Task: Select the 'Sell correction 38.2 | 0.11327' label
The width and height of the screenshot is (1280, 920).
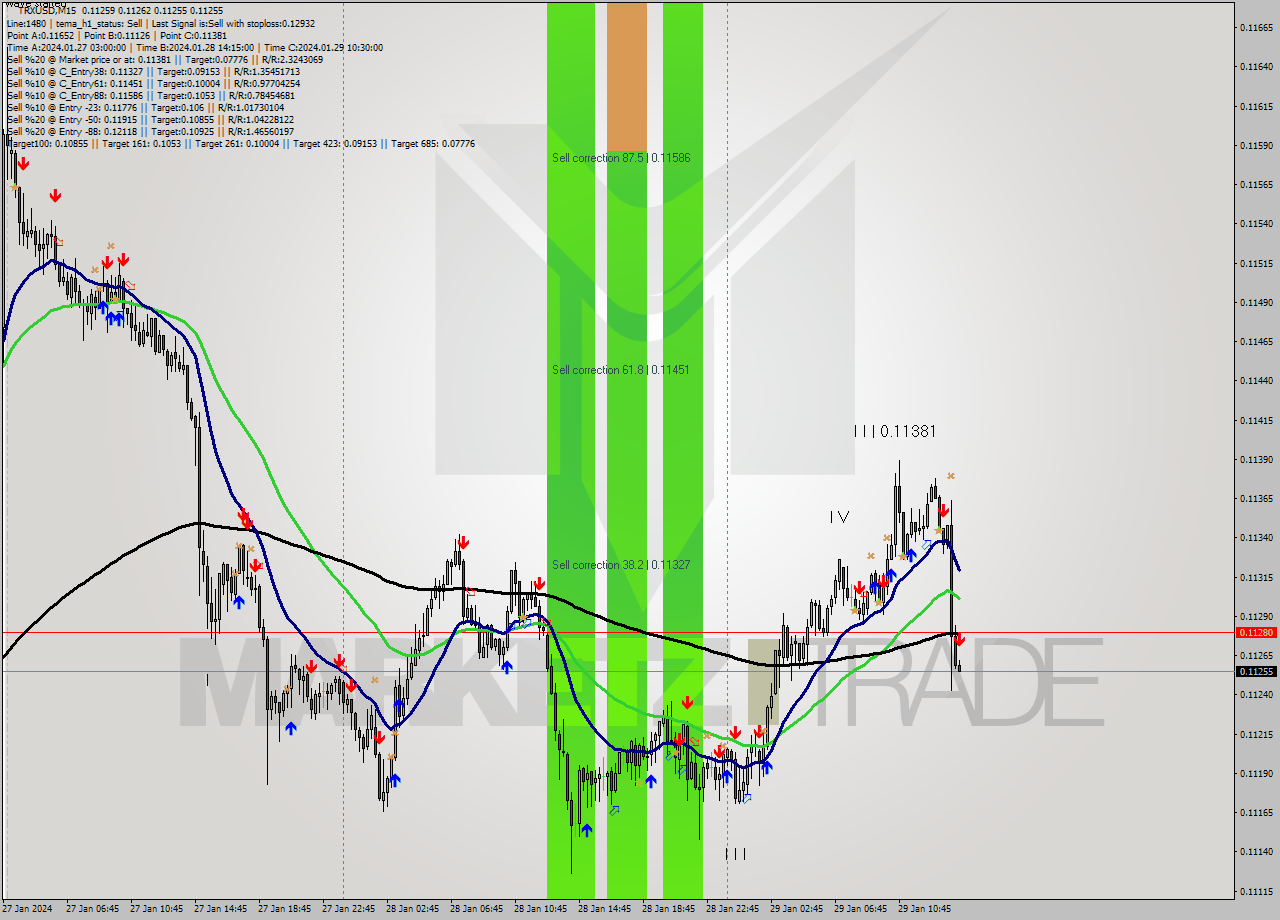Action: click(x=620, y=565)
